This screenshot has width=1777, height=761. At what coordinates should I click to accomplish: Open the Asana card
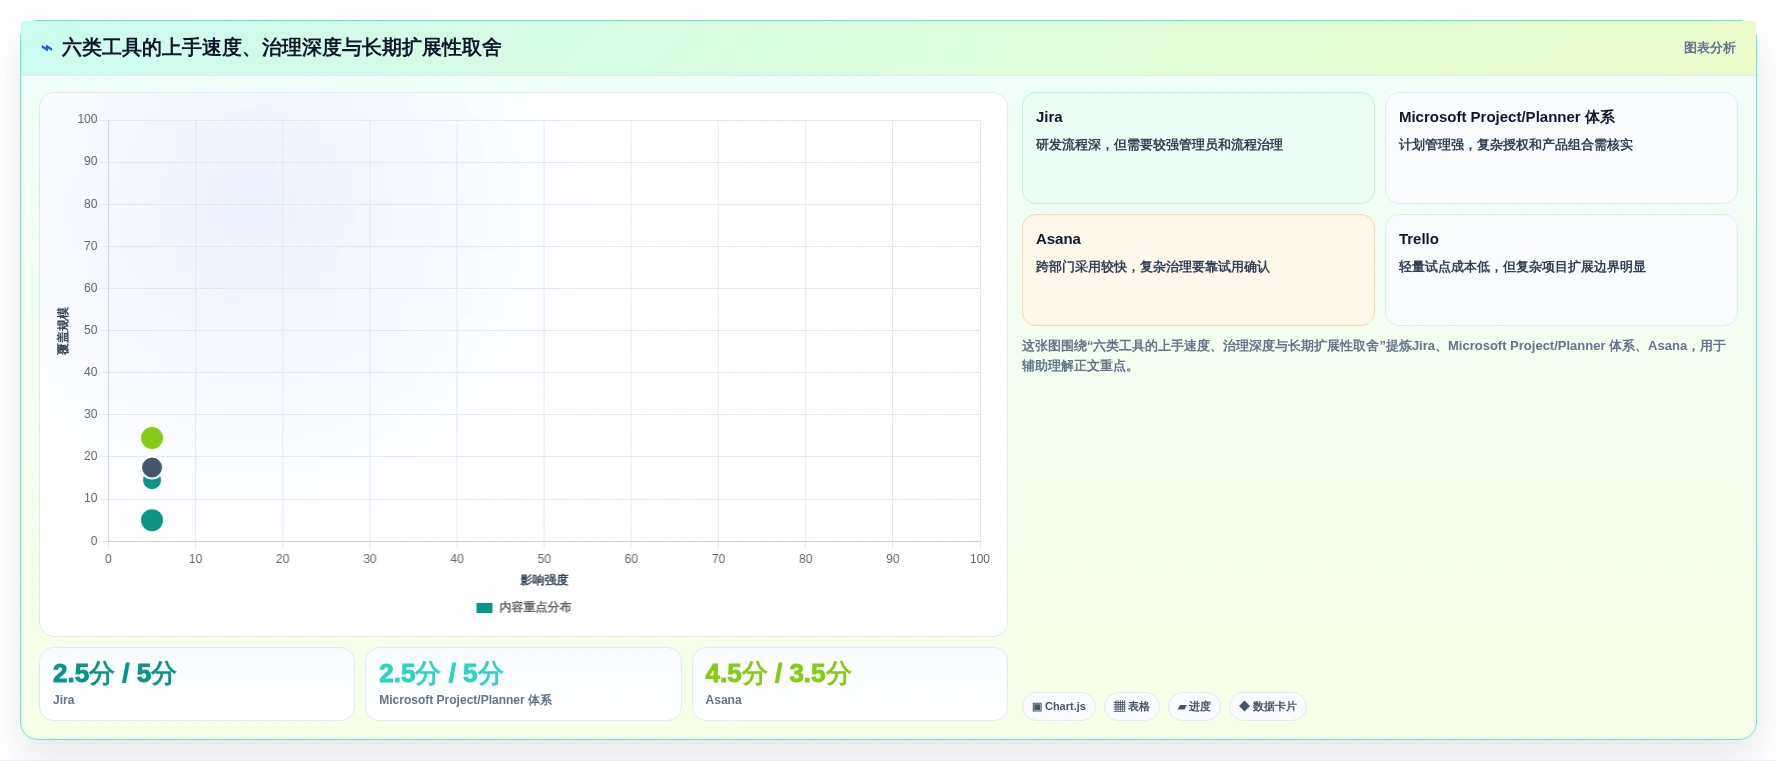coord(1198,270)
